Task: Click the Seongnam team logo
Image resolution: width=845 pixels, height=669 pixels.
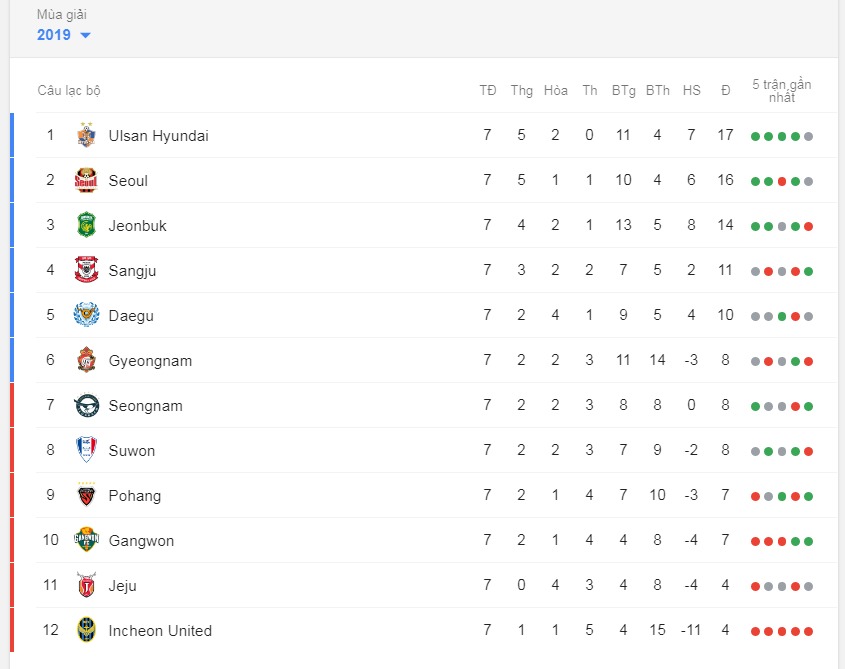Action: pos(86,405)
